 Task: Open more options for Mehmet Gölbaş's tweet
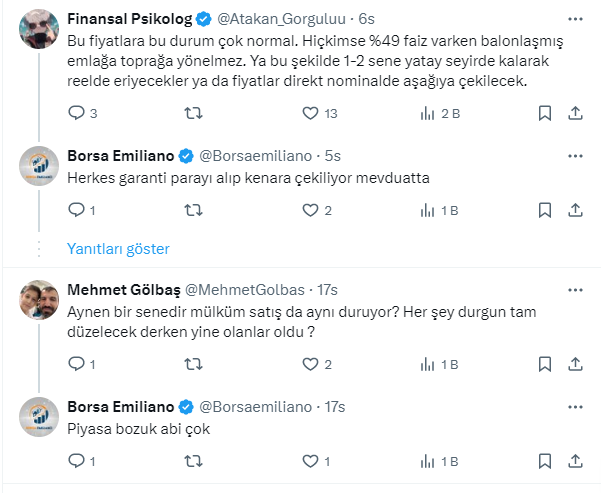point(575,290)
